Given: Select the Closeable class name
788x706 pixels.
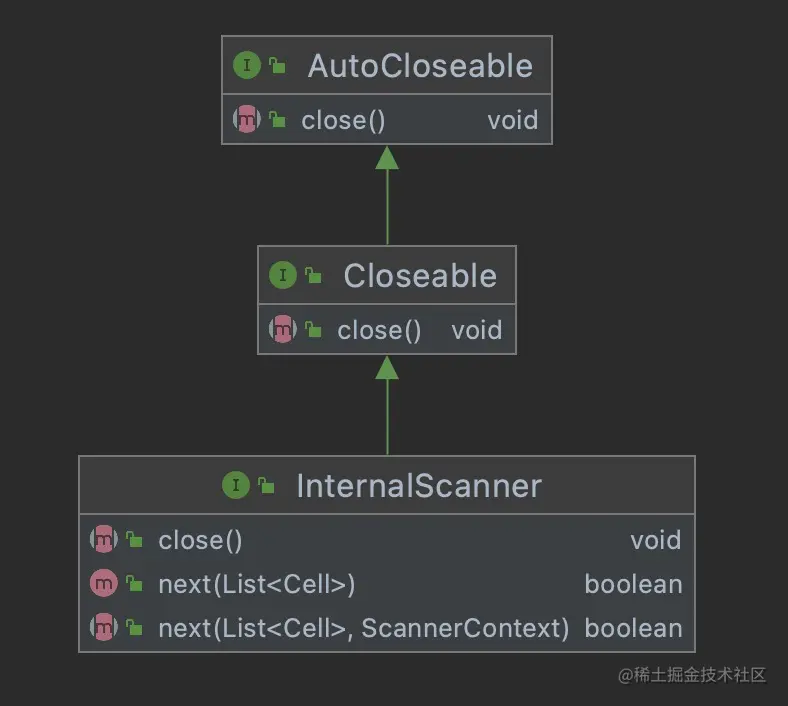Looking at the screenshot, I should (x=420, y=276).
